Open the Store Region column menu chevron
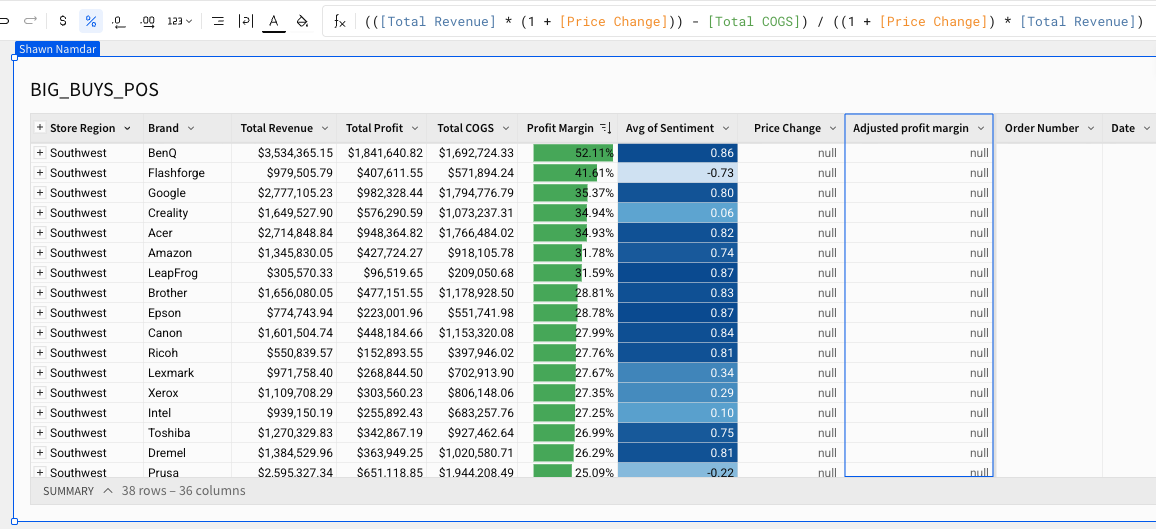Image resolution: width=1156 pixels, height=529 pixels. point(128,128)
